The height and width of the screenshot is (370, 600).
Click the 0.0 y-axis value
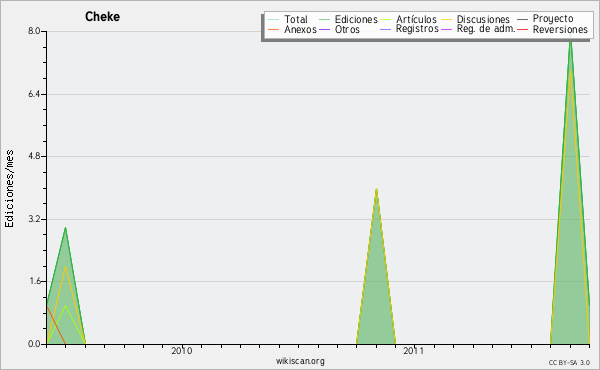34,344
